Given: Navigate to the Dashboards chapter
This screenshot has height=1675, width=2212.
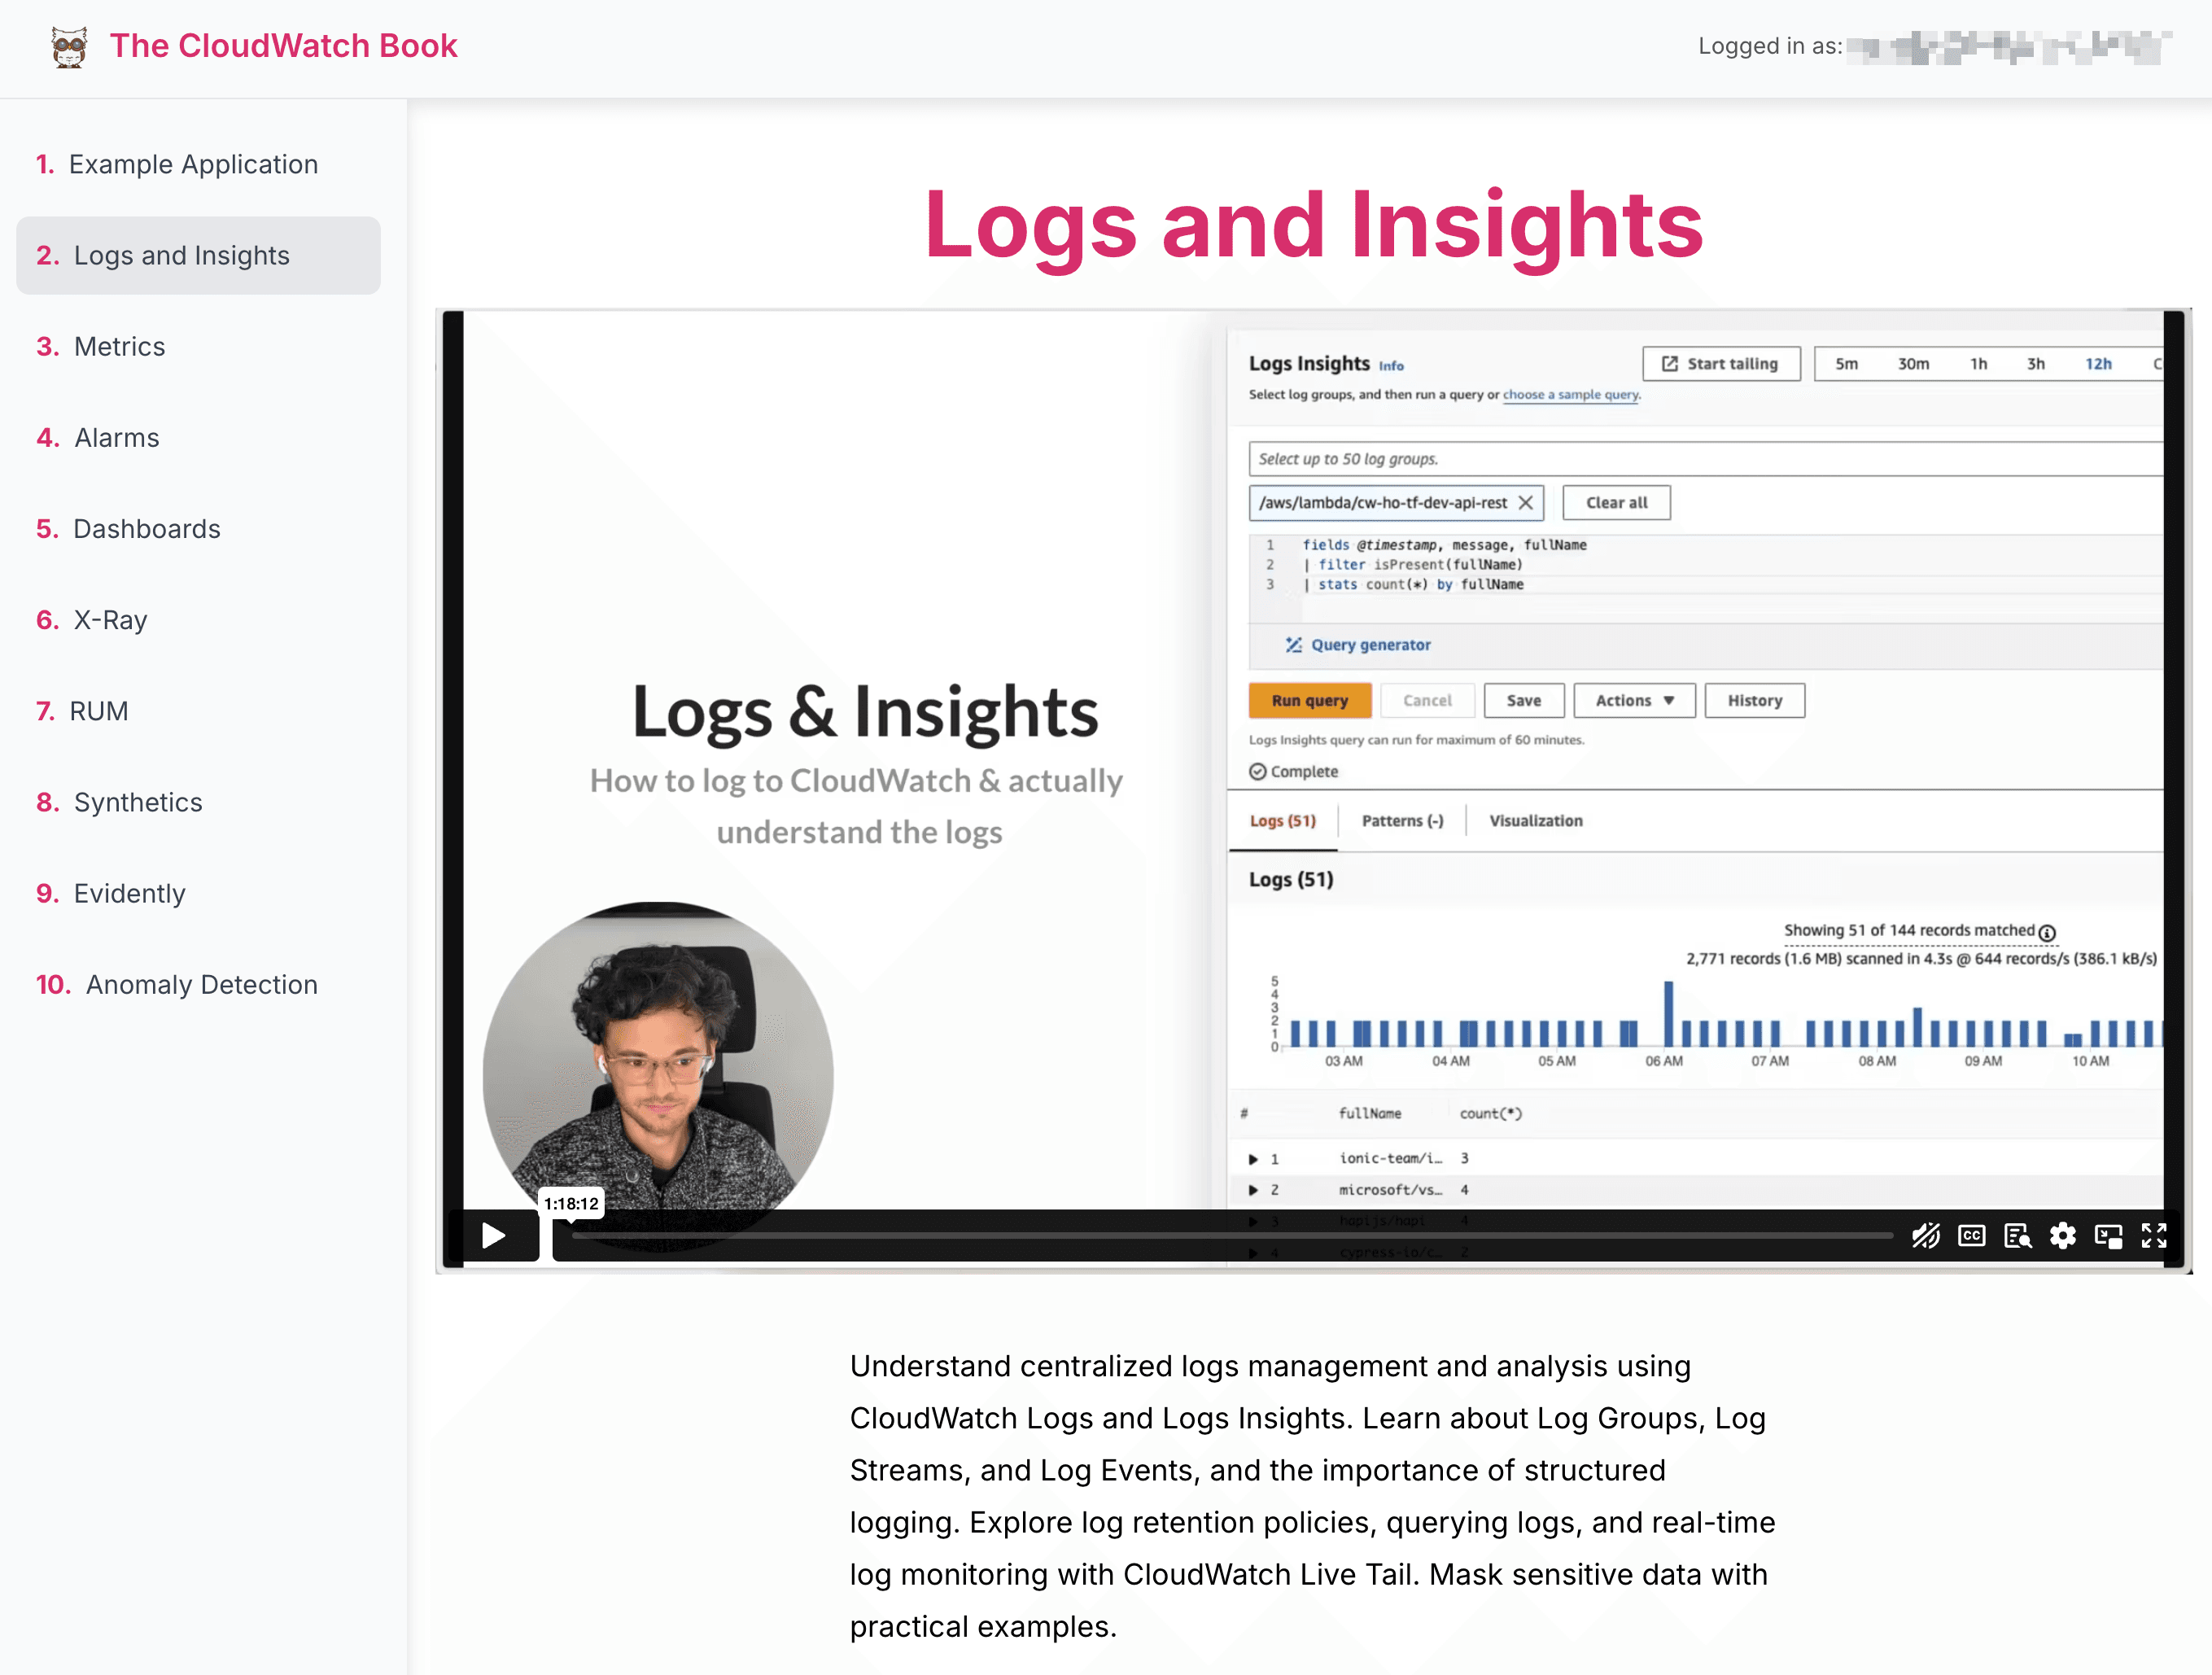Looking at the screenshot, I should pyautogui.click(x=198, y=528).
